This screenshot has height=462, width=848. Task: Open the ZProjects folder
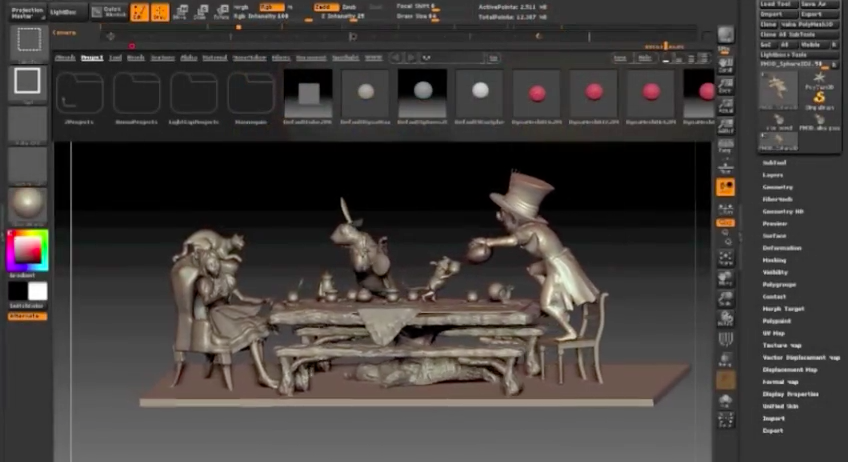pos(80,98)
